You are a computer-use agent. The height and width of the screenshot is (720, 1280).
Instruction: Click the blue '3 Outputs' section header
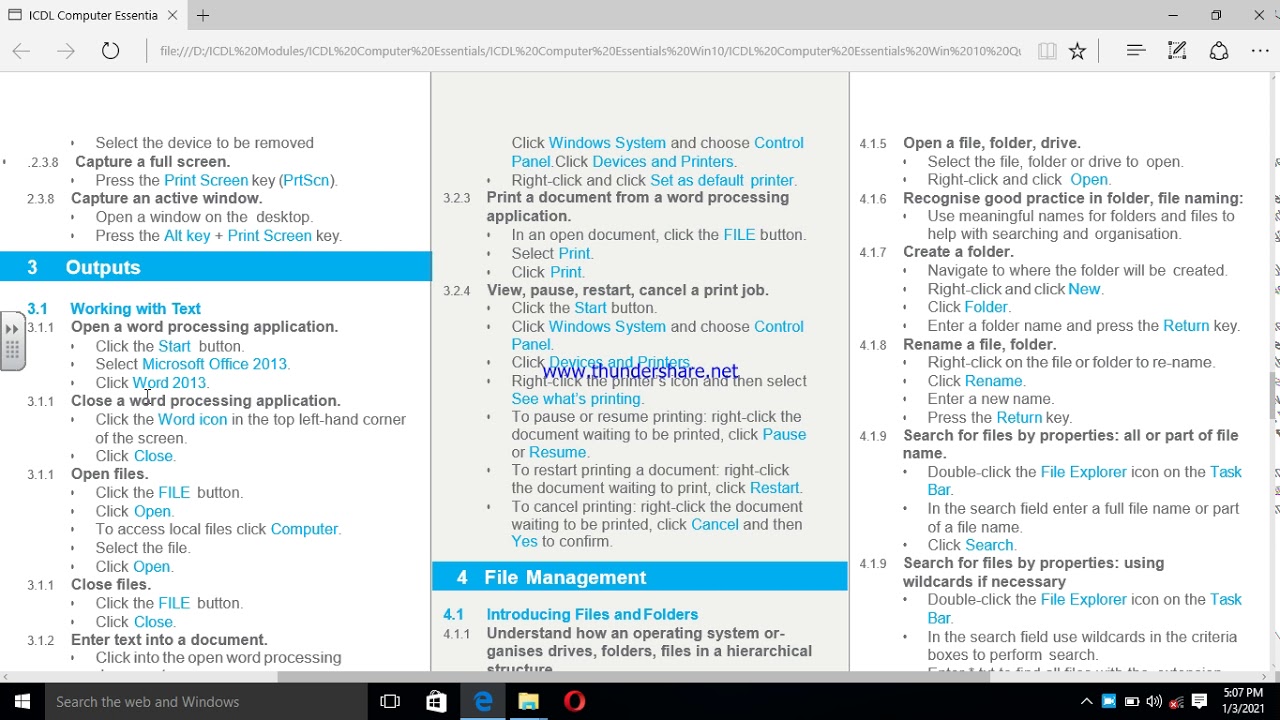click(x=215, y=267)
